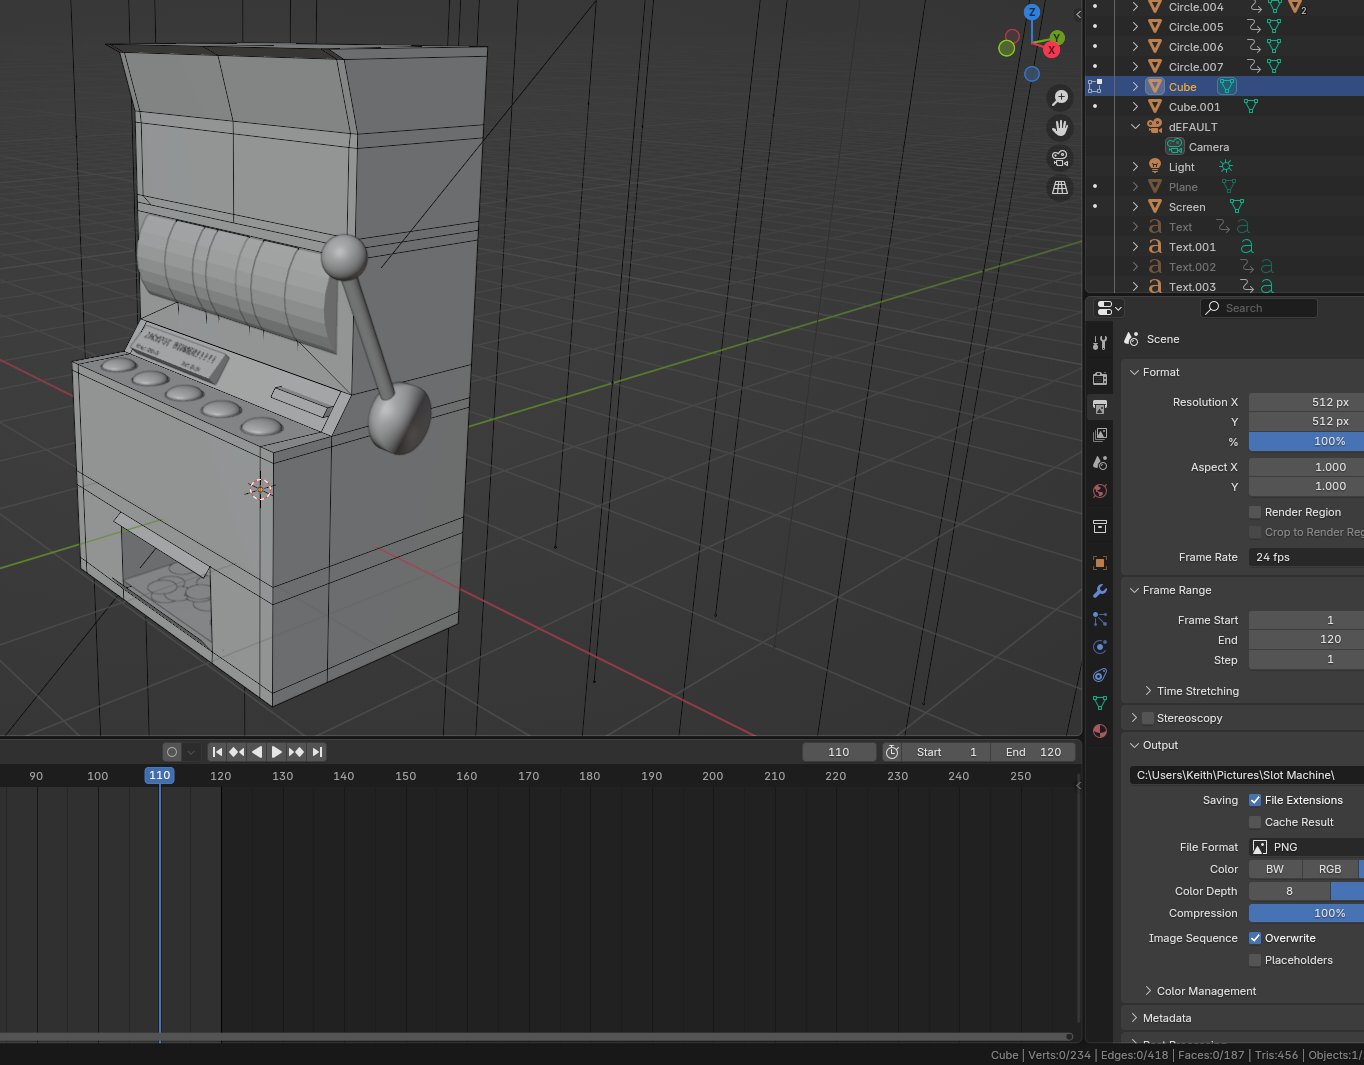
Task: Open the Particles properties tab
Action: click(1100, 619)
